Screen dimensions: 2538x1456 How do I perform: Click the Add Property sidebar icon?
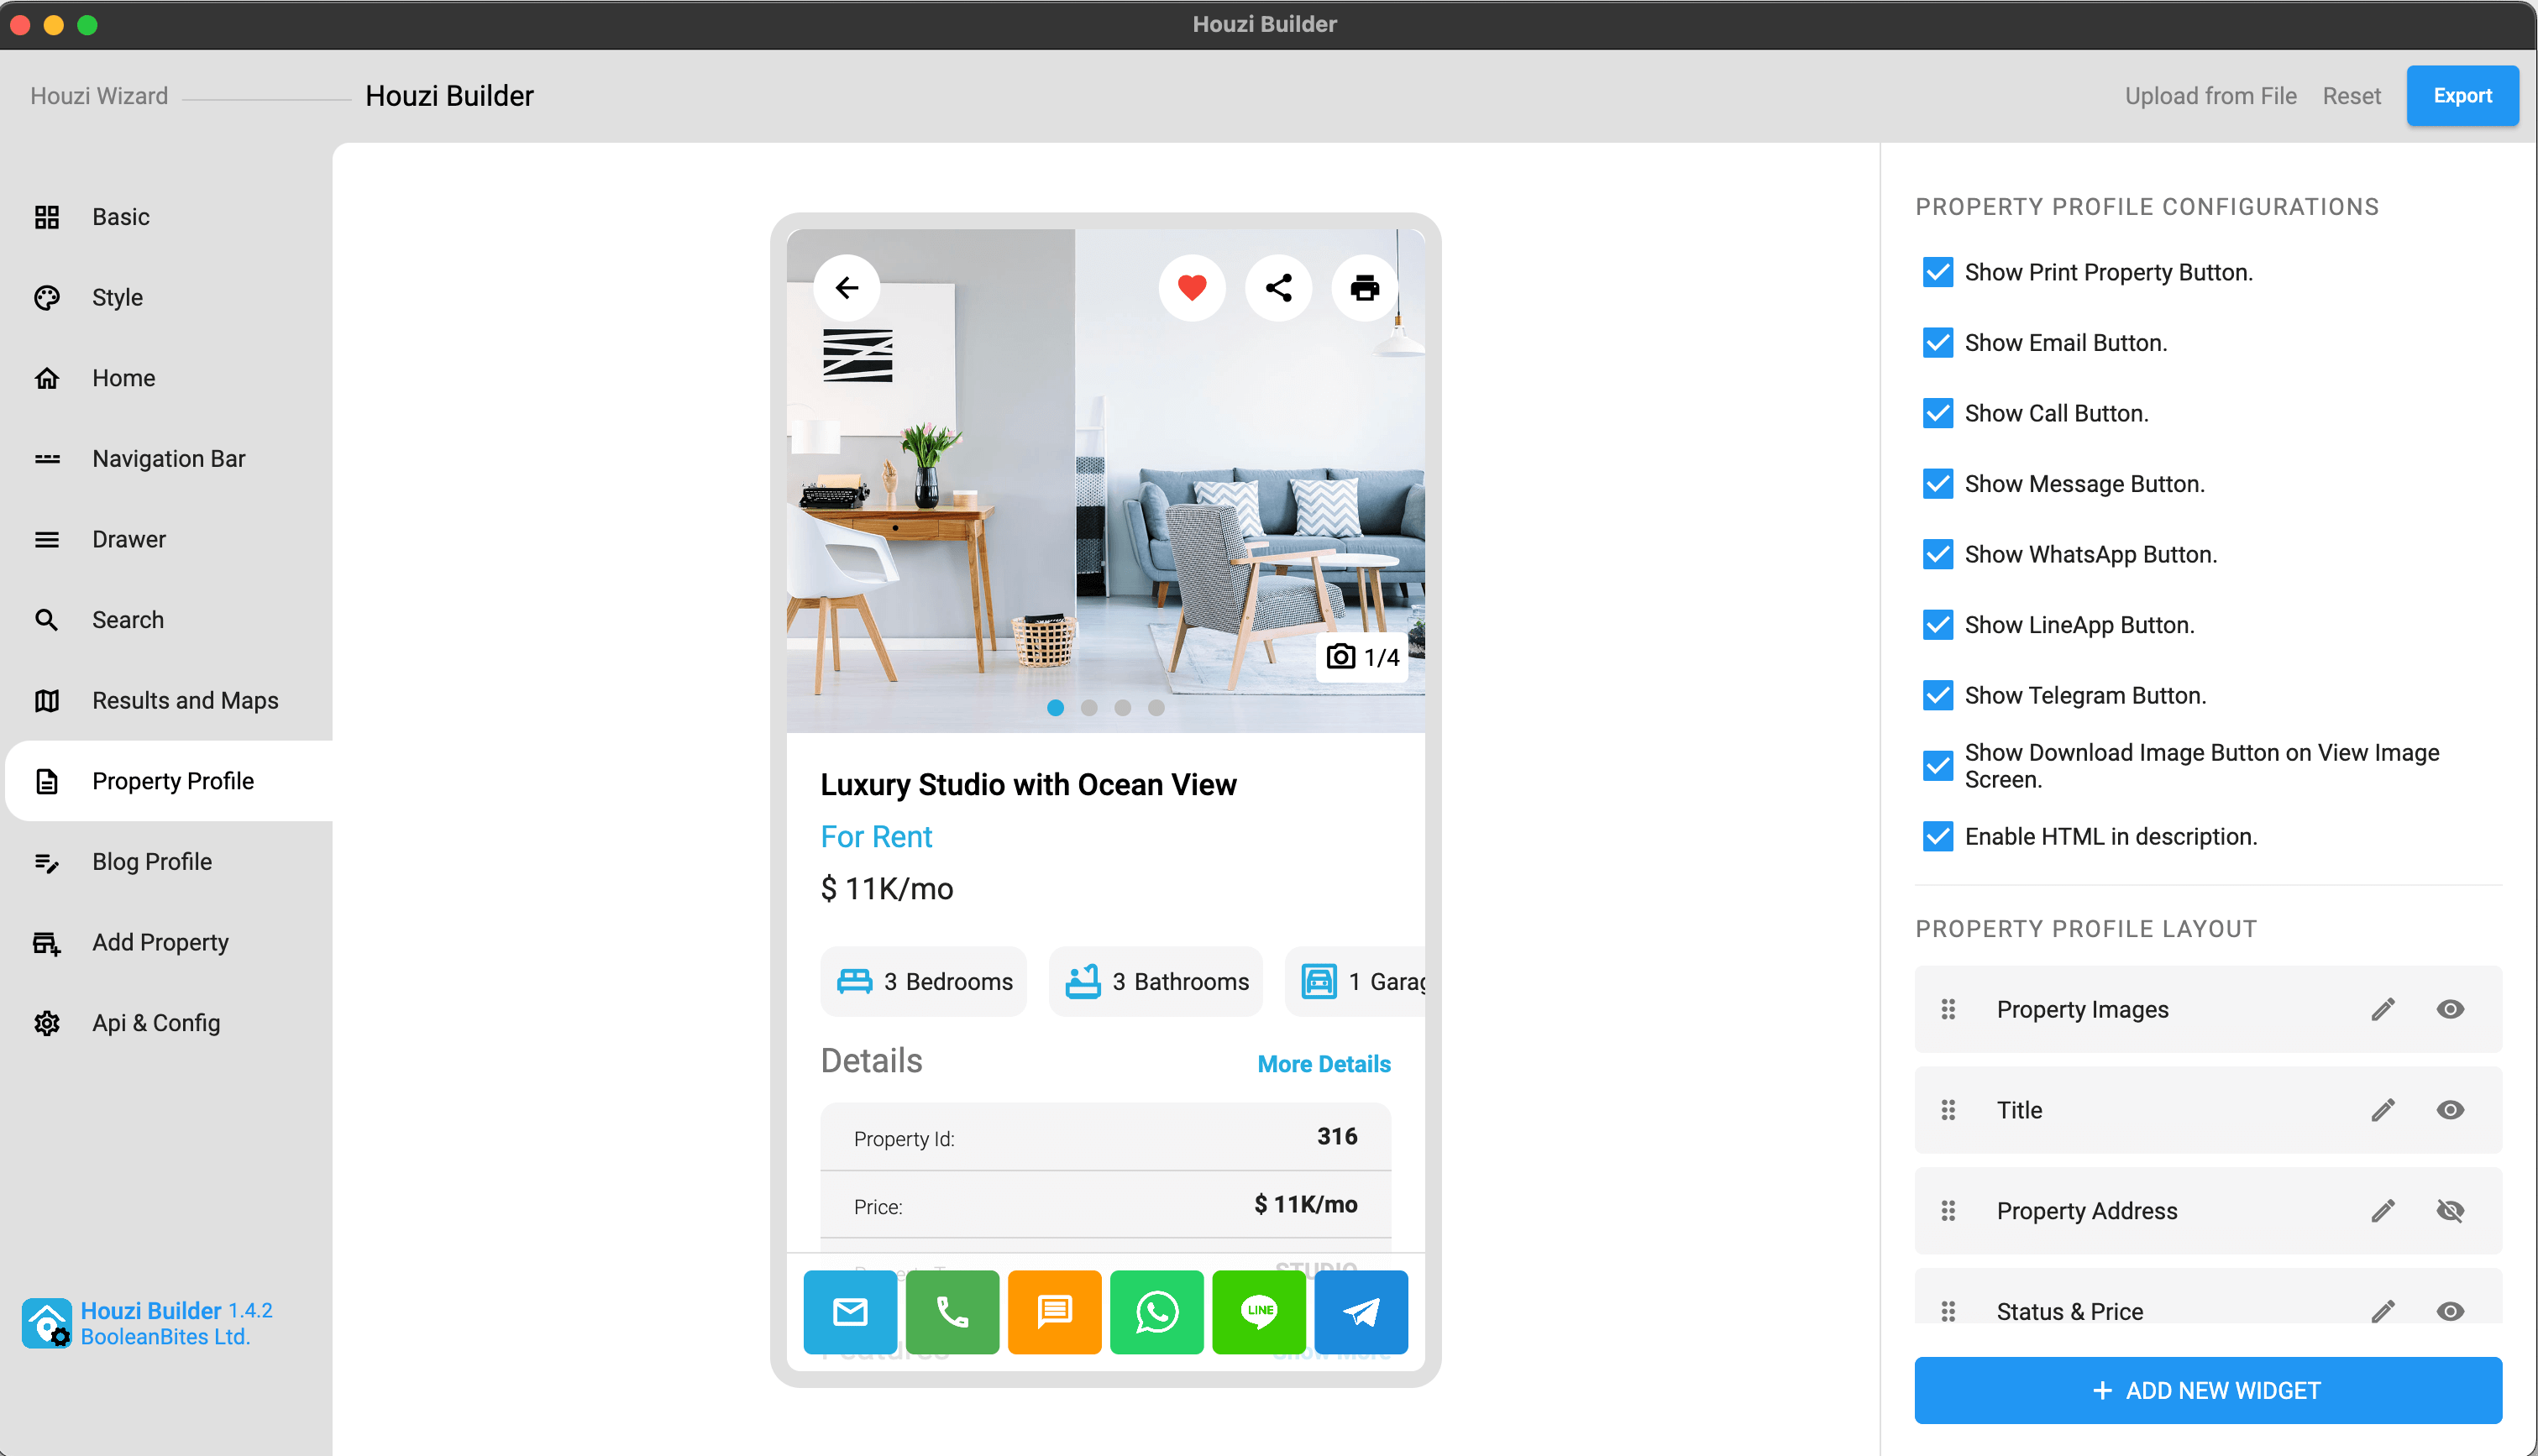pos(45,941)
